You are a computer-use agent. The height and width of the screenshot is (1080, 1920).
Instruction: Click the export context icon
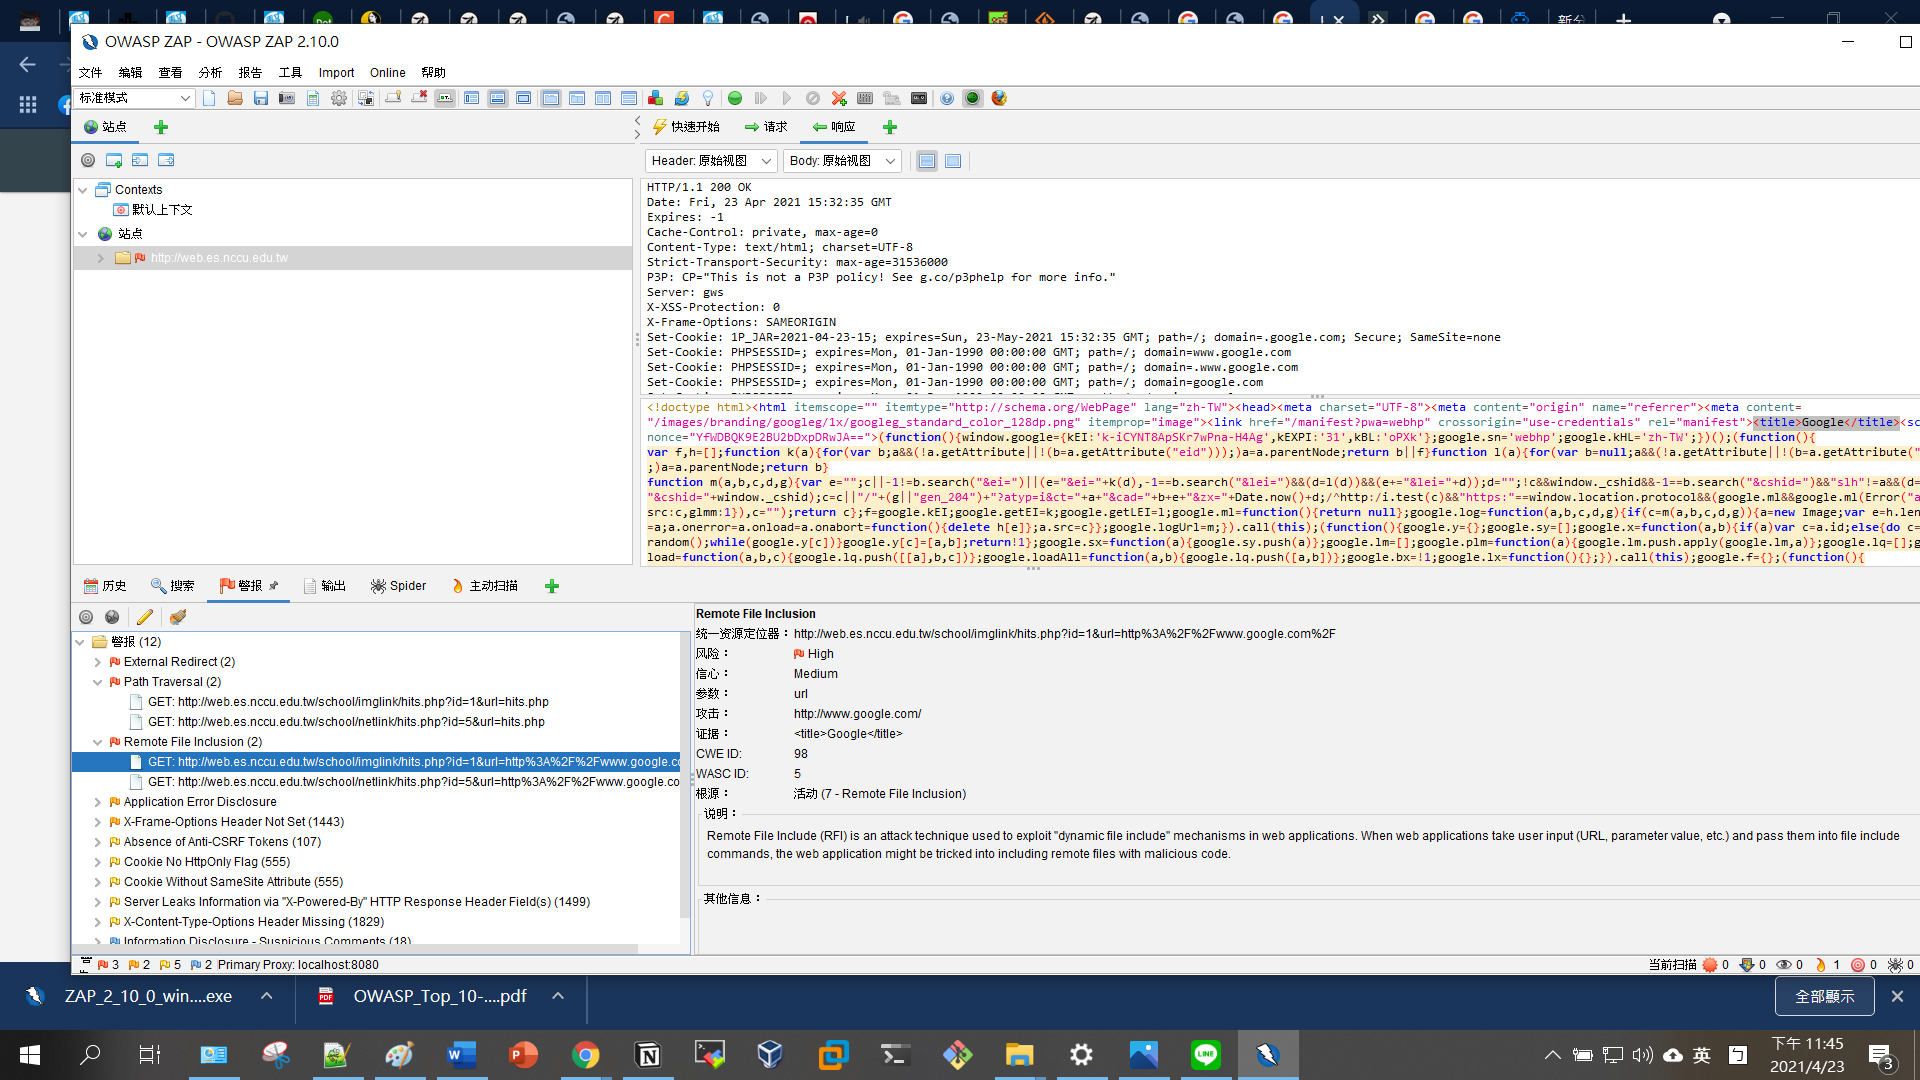[x=166, y=160]
